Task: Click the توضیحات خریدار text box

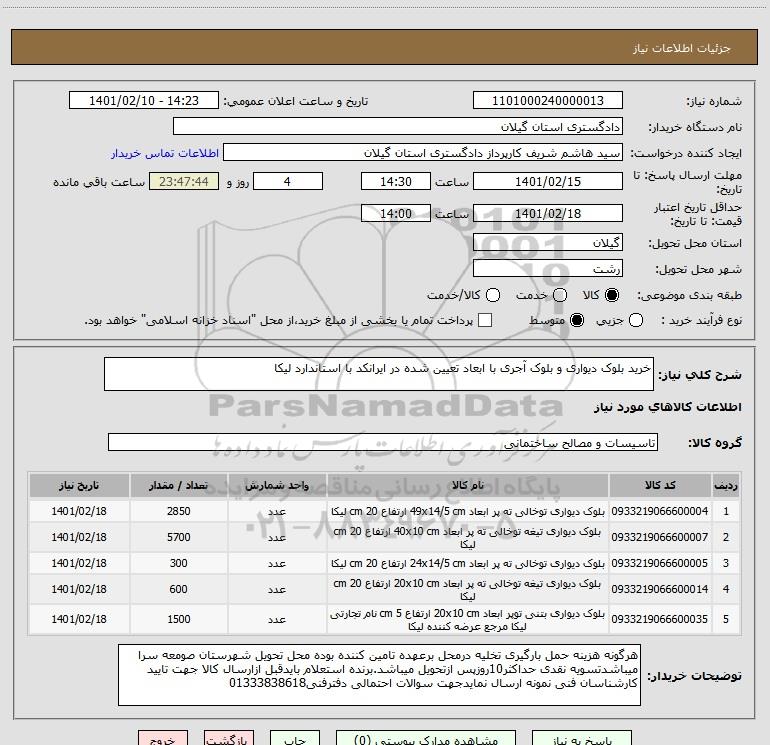Action: (379, 675)
